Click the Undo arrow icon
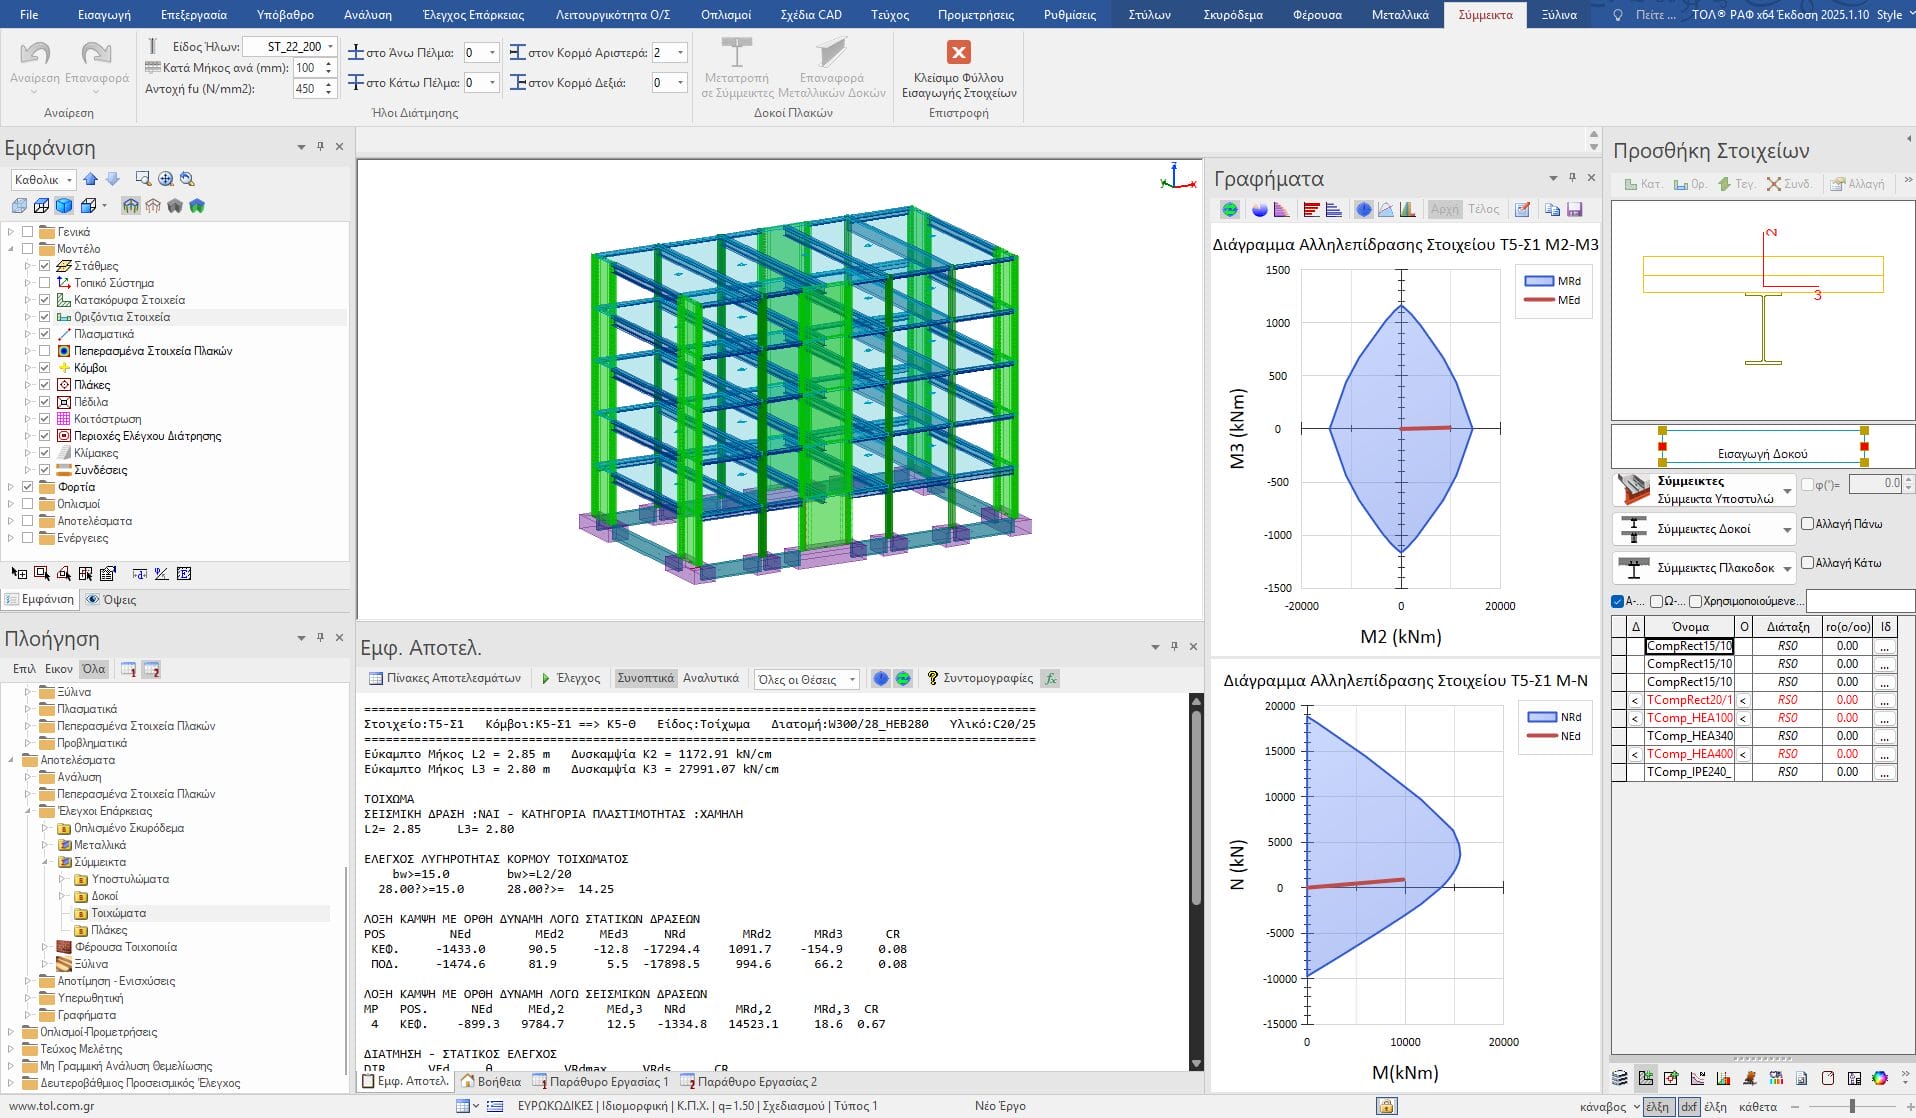The height and width of the screenshot is (1118, 1916). pyautogui.click(x=35, y=54)
